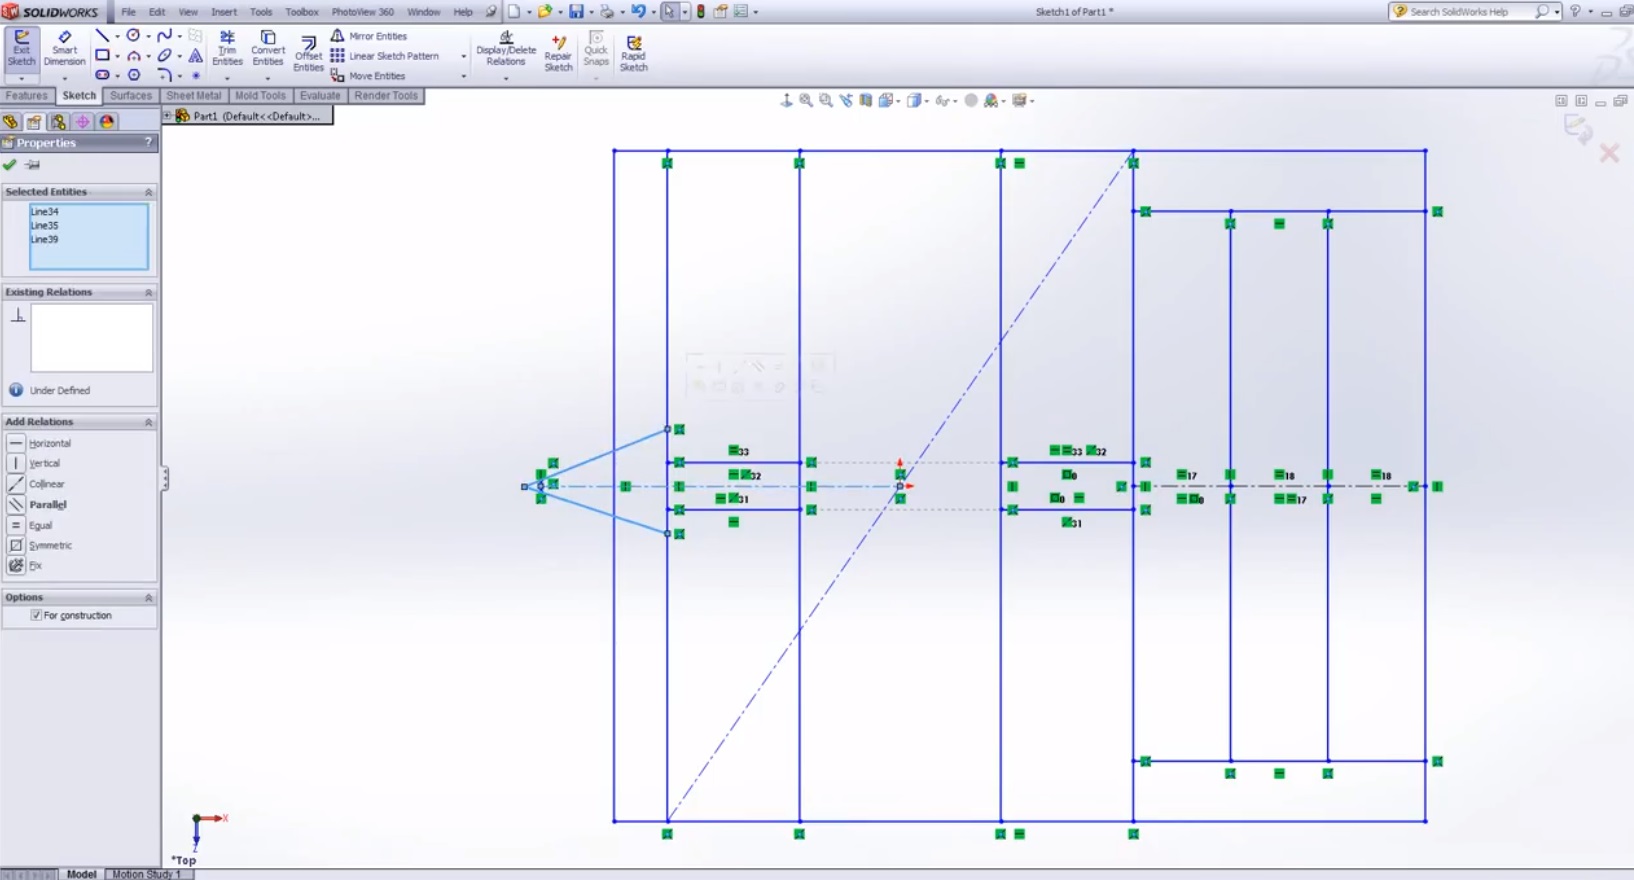Uncheck the For construction checkbox
The image size is (1634, 880).
pos(37,616)
